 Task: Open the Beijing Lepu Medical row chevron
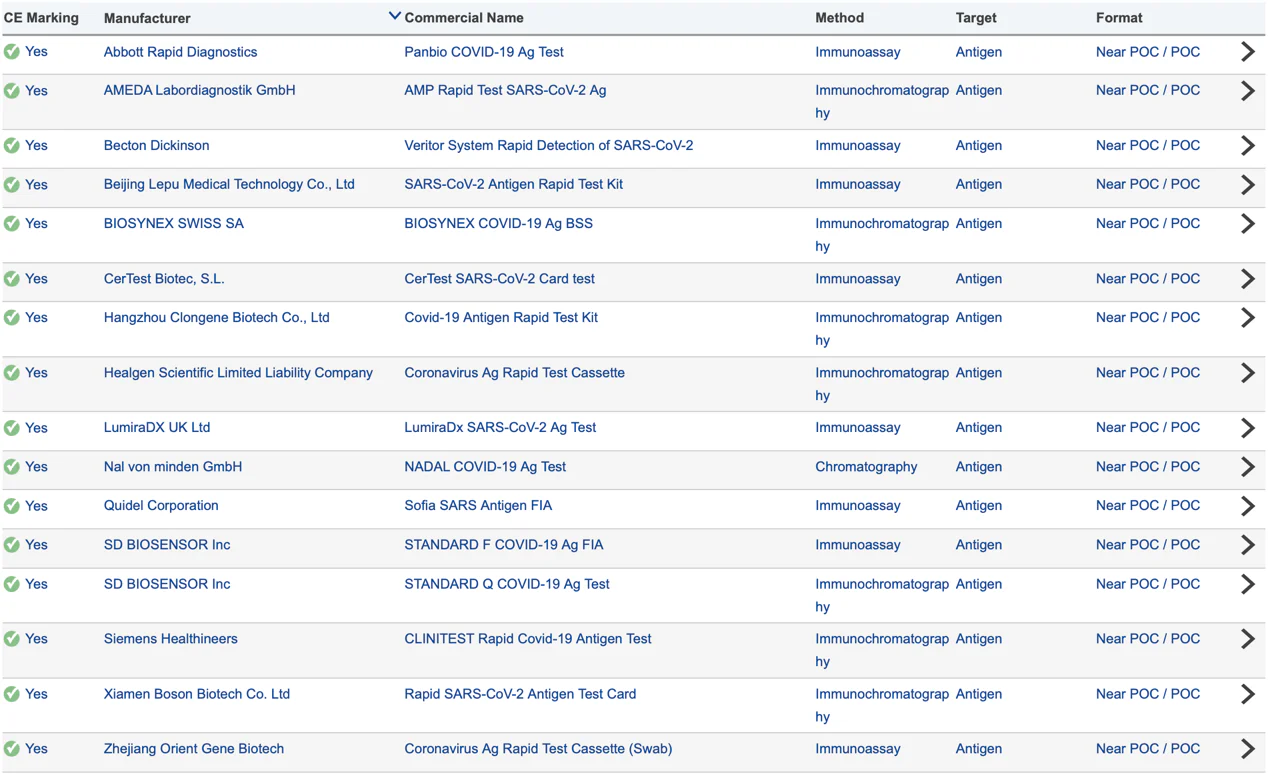click(x=1247, y=185)
